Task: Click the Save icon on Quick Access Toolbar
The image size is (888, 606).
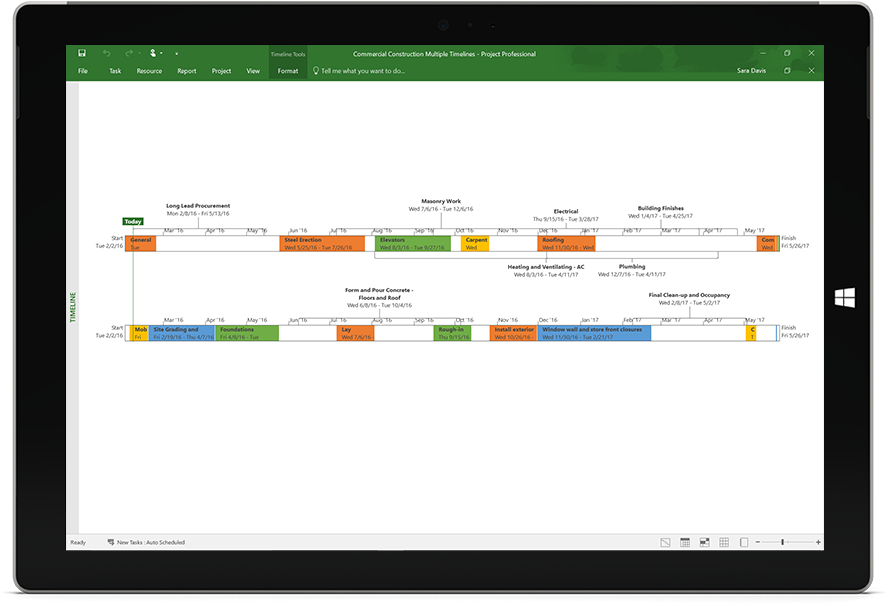Action: (x=82, y=53)
